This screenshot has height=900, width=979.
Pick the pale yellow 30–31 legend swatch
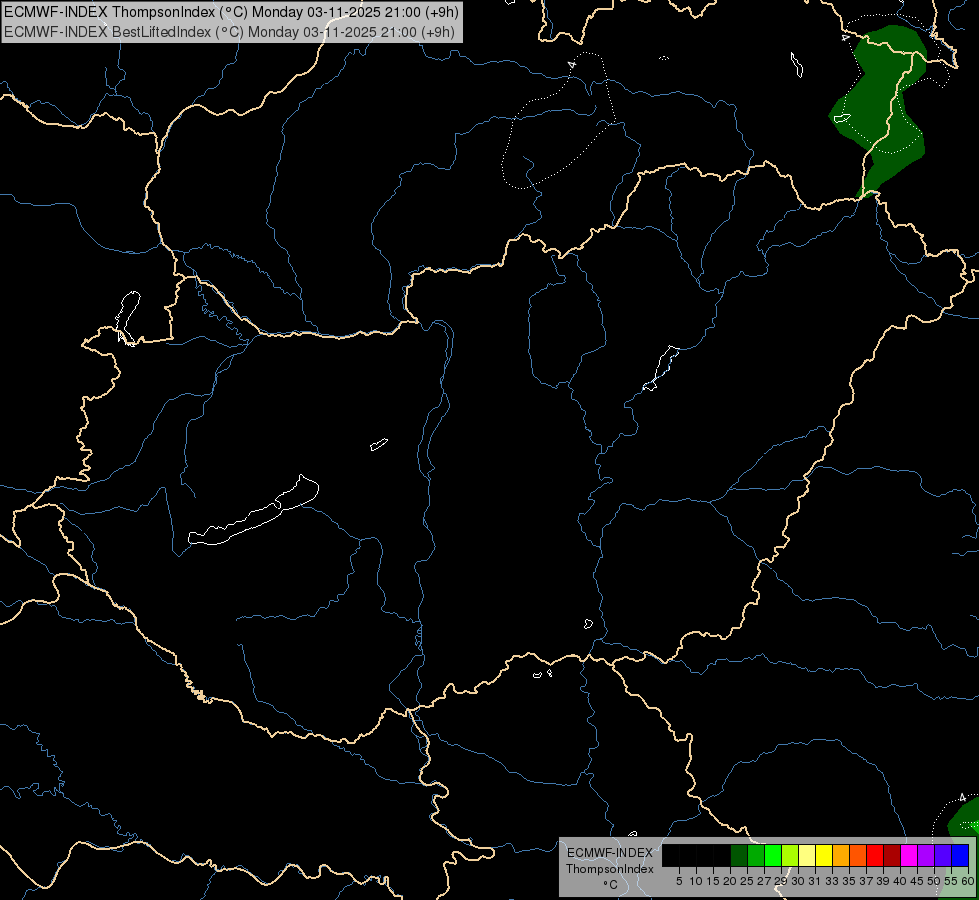click(x=807, y=856)
